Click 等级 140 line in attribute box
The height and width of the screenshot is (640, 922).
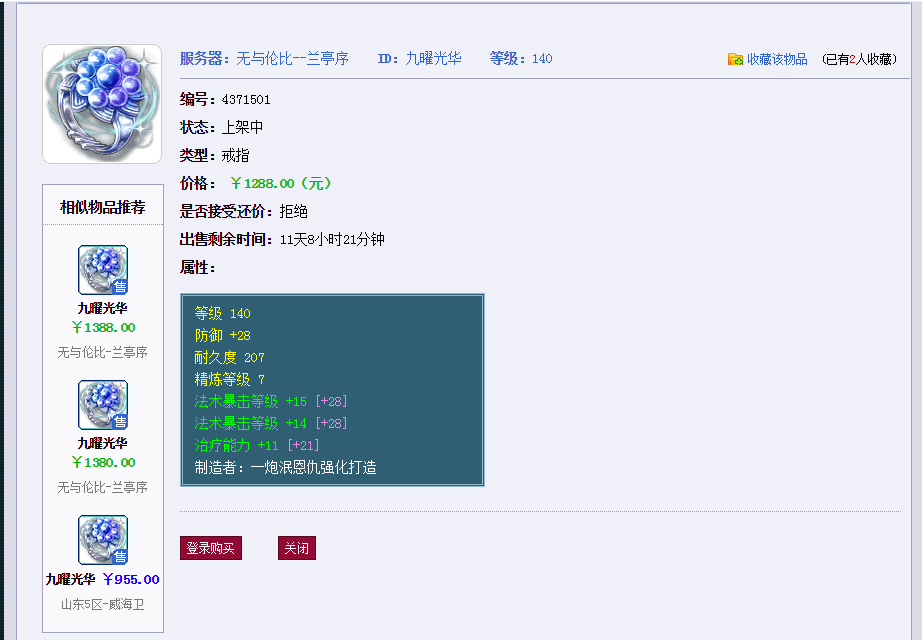pyautogui.click(x=223, y=313)
